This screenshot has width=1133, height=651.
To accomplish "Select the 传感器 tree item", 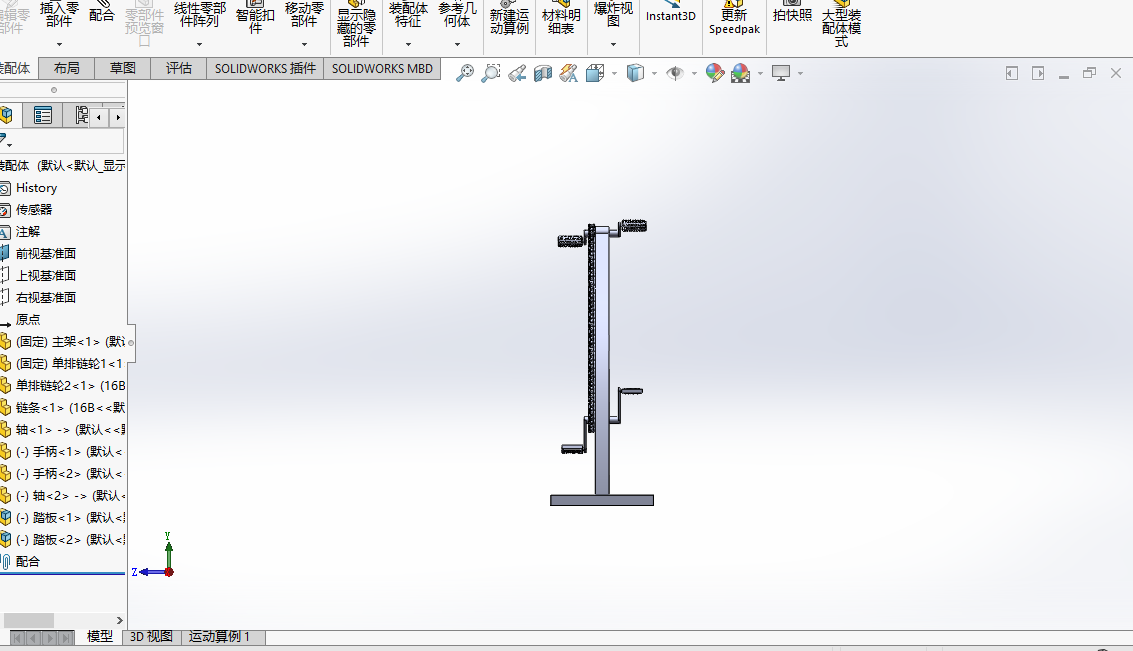I will [34, 210].
